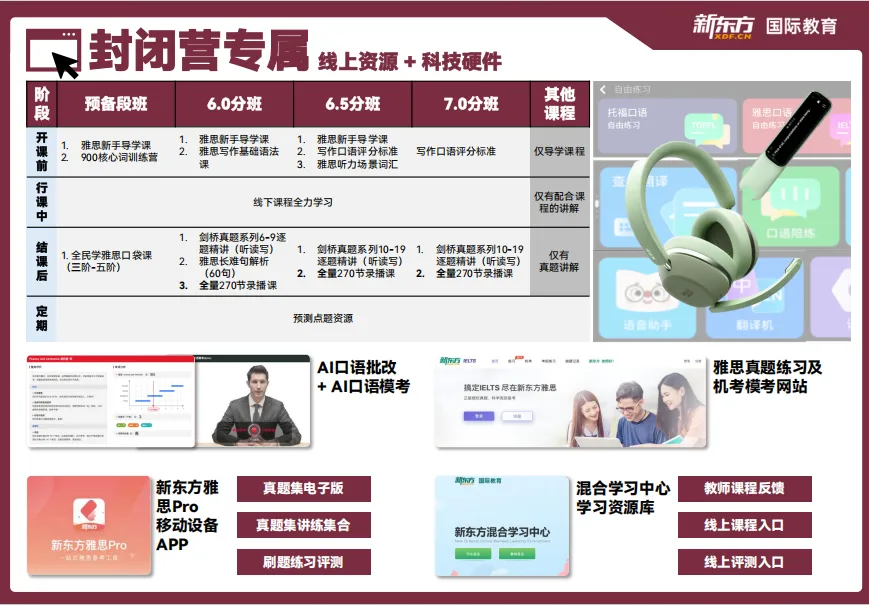The height and width of the screenshot is (605, 869).
Task: Click the 900核心词训练营 text
Action: (x=119, y=157)
